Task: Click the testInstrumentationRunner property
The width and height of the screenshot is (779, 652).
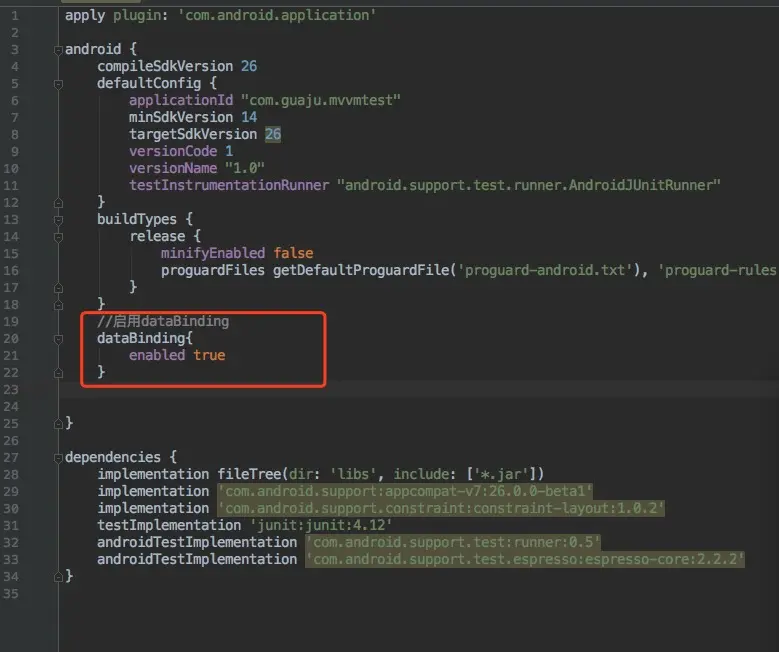Action: (x=229, y=185)
